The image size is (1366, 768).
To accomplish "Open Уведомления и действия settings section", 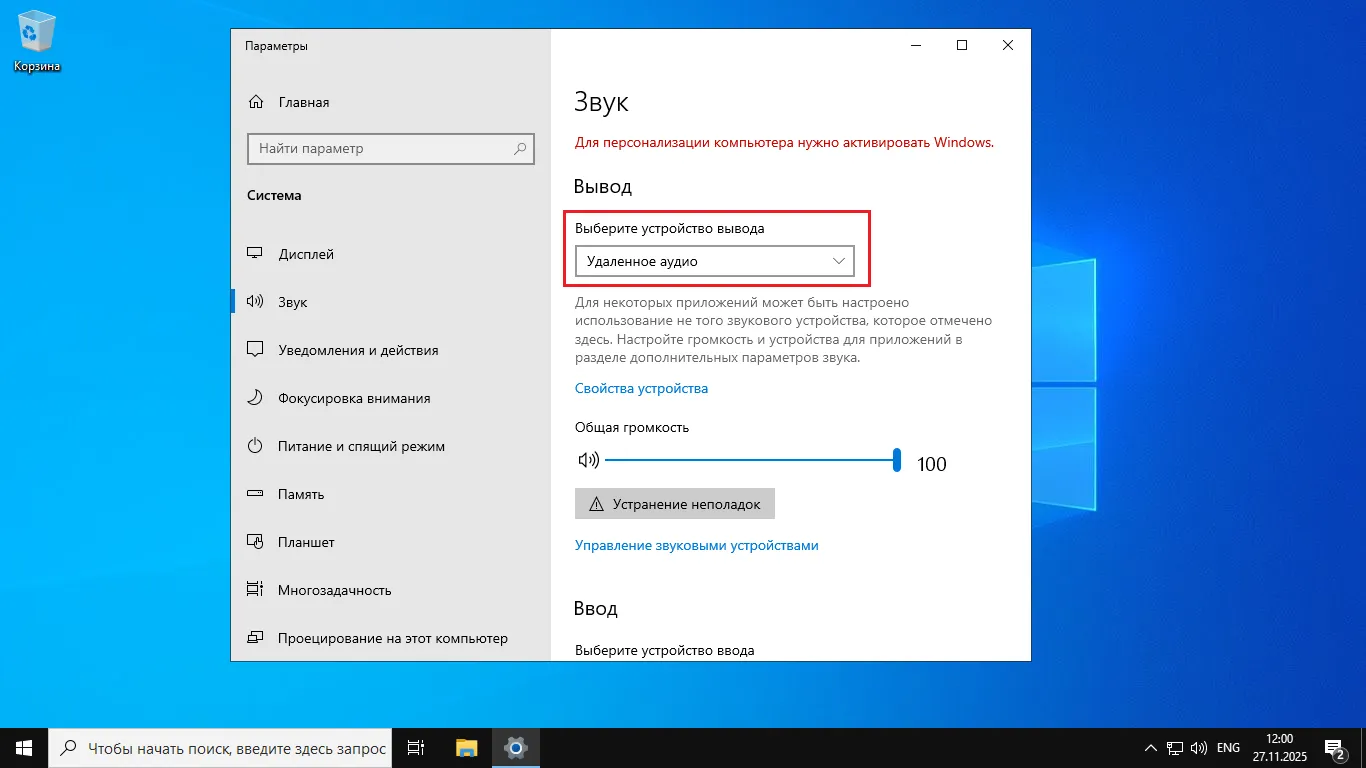I will pos(358,350).
